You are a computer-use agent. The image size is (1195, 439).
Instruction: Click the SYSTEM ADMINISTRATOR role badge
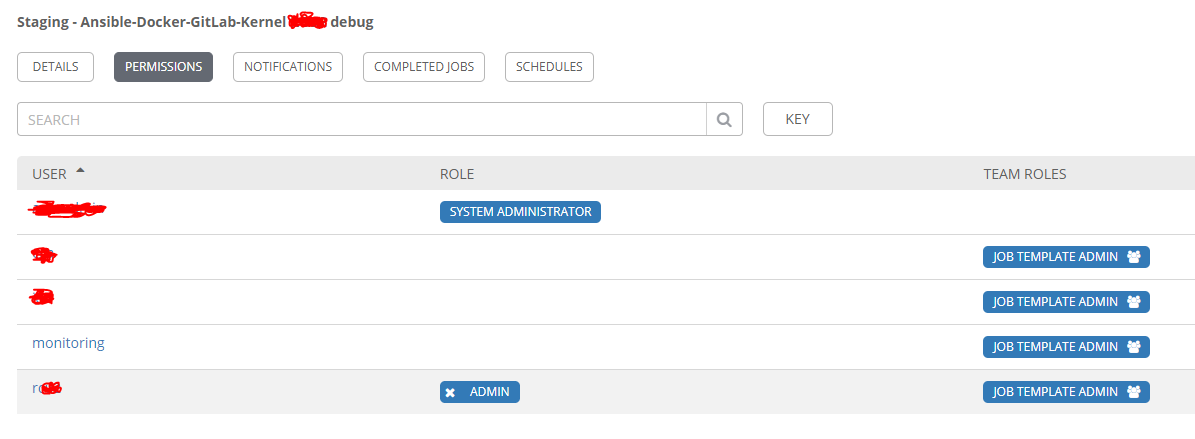(521, 212)
